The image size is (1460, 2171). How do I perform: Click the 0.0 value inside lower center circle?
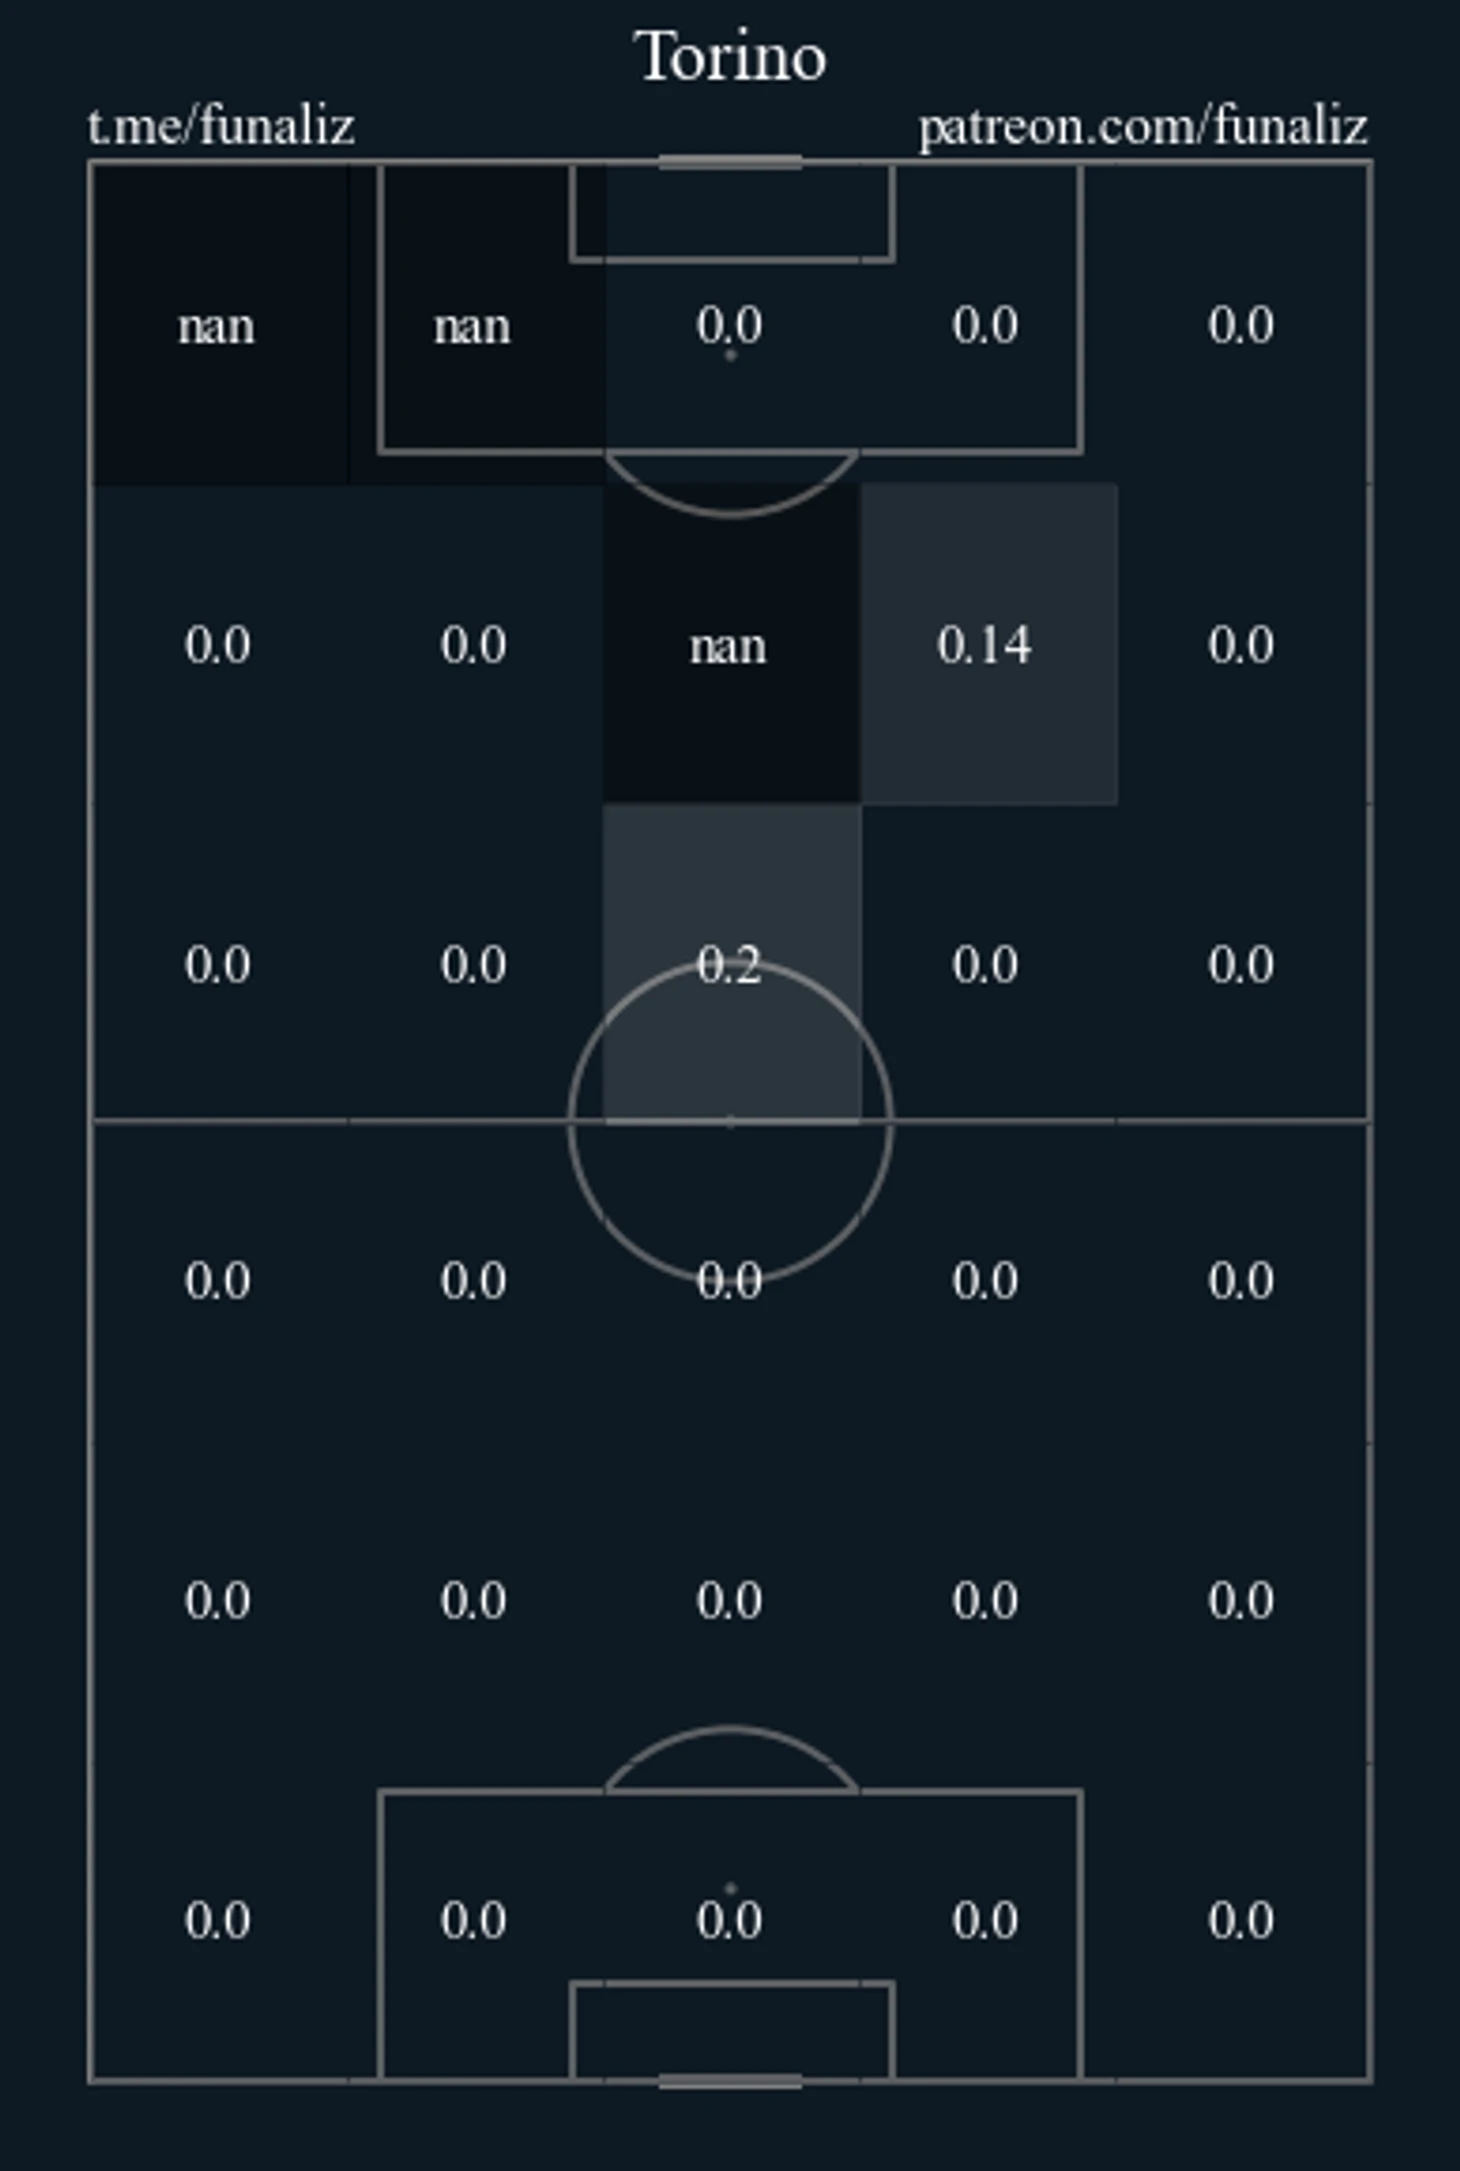tap(730, 1281)
